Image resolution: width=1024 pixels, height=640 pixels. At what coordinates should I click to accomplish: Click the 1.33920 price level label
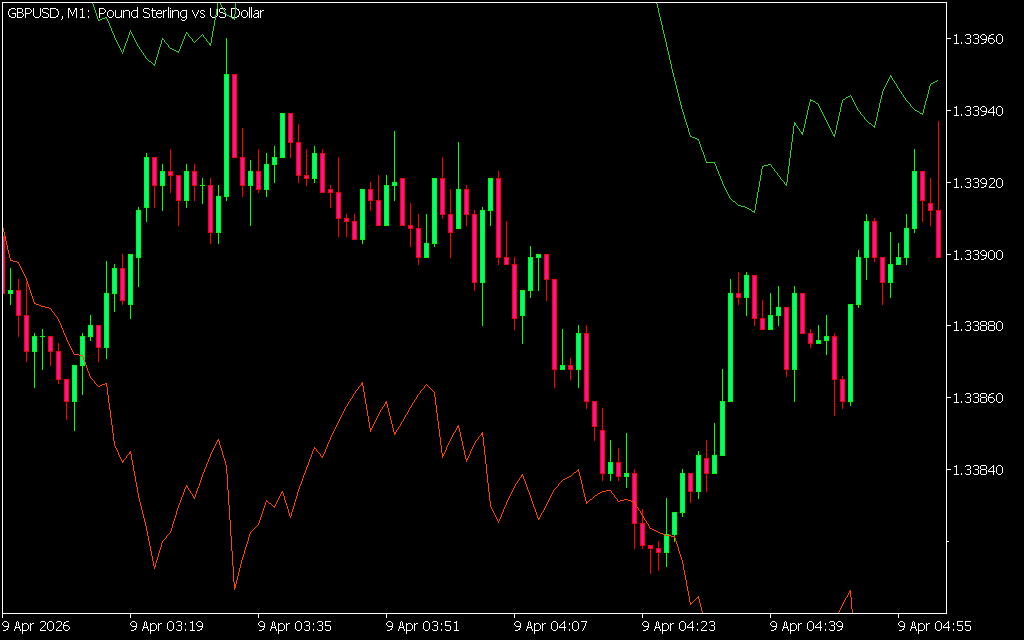tap(978, 183)
